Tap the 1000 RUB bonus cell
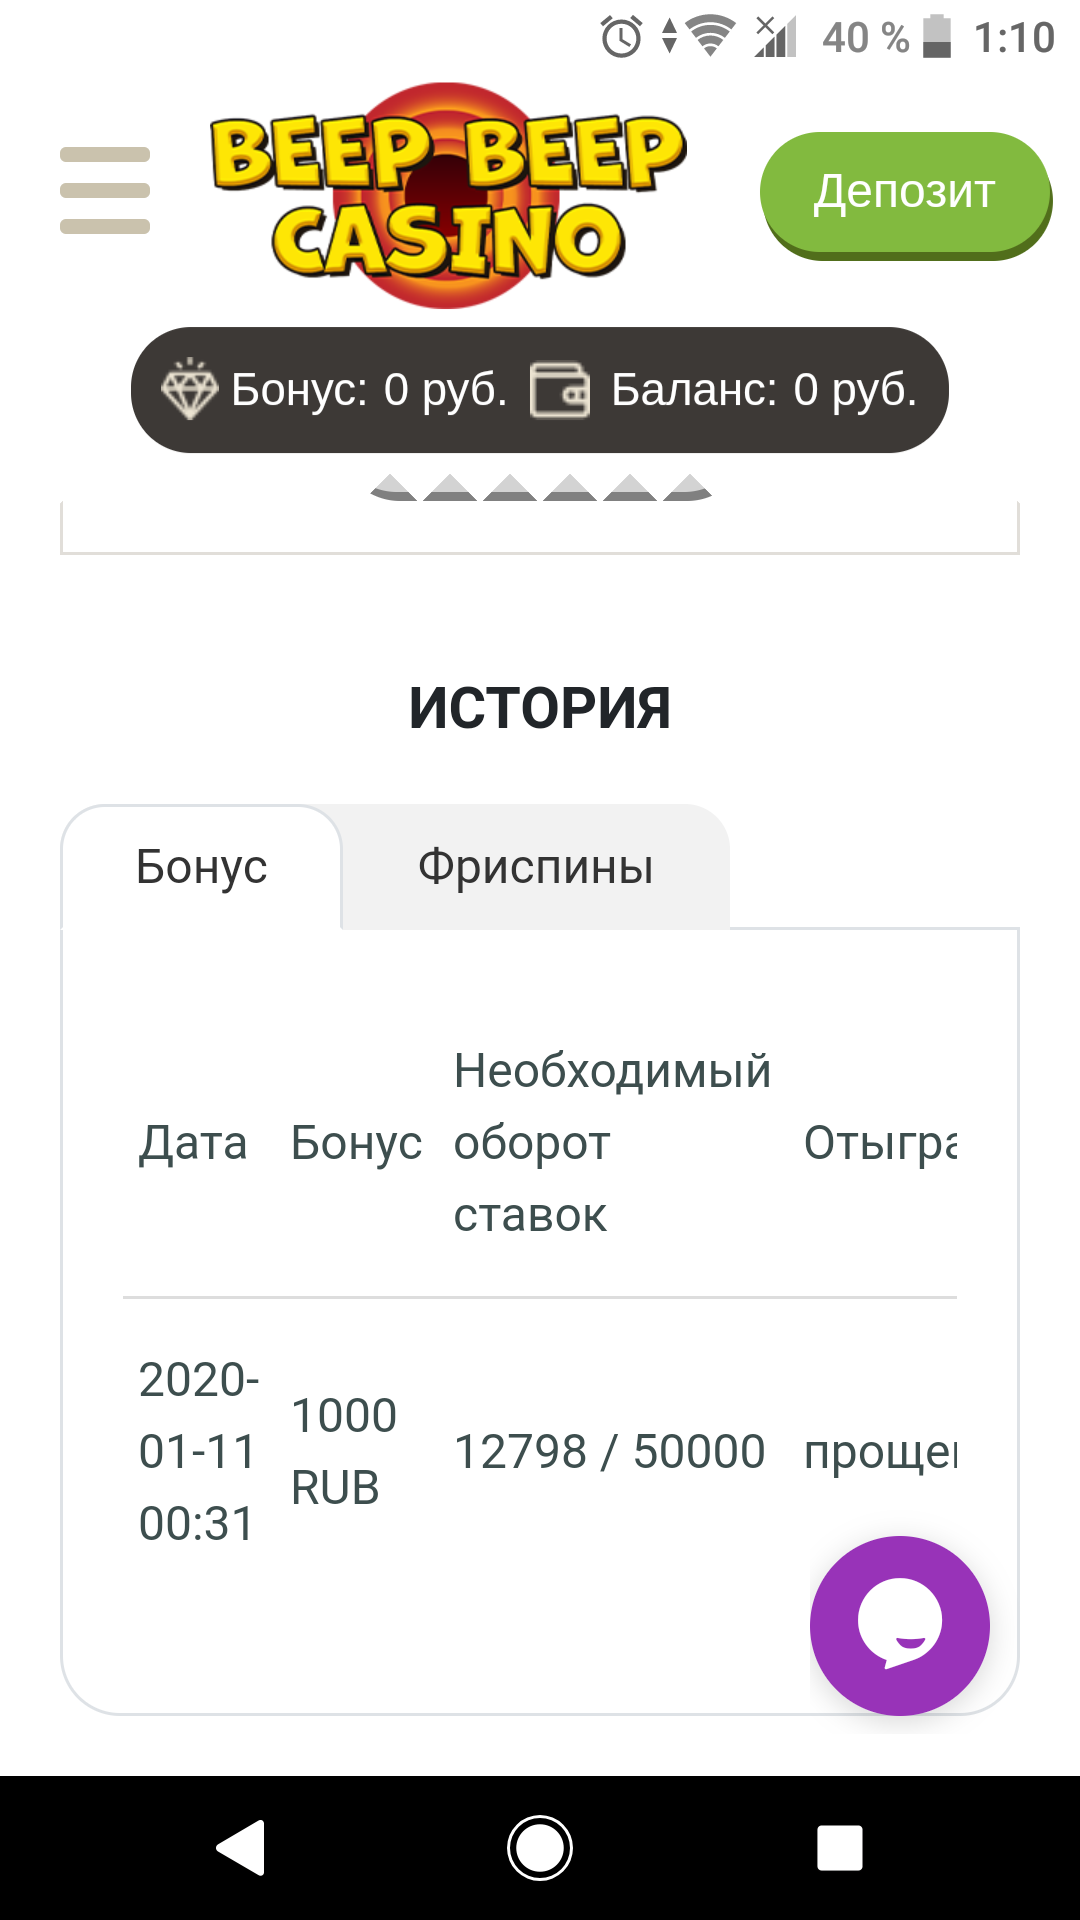Image resolution: width=1080 pixels, height=1920 pixels. (343, 1452)
